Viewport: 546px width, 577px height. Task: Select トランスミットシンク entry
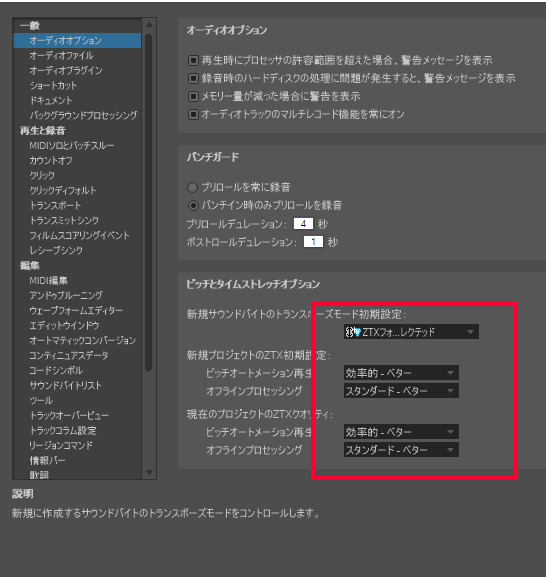point(64,220)
